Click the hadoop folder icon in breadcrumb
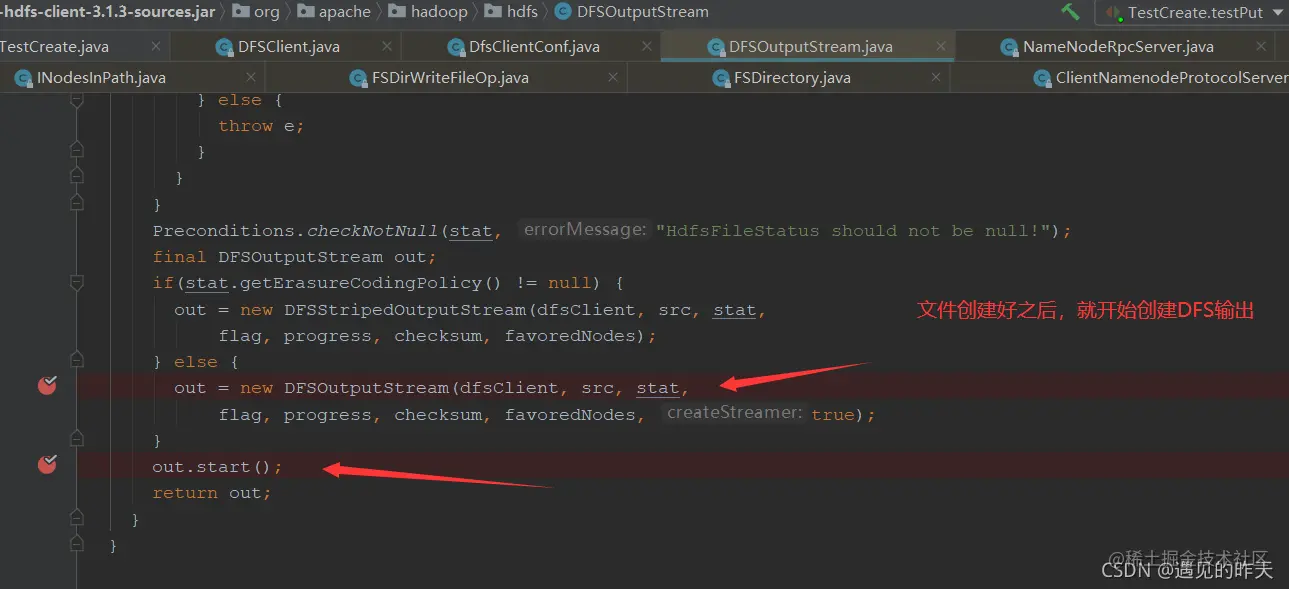Viewport: 1289px width, 589px height. [x=395, y=12]
